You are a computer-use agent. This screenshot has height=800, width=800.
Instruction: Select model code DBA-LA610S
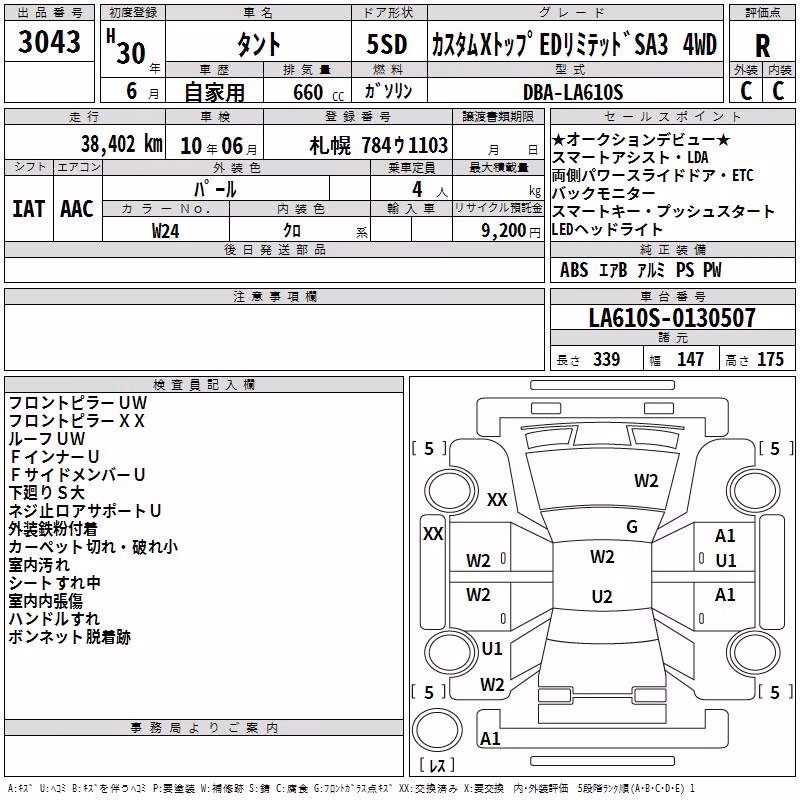coord(573,92)
